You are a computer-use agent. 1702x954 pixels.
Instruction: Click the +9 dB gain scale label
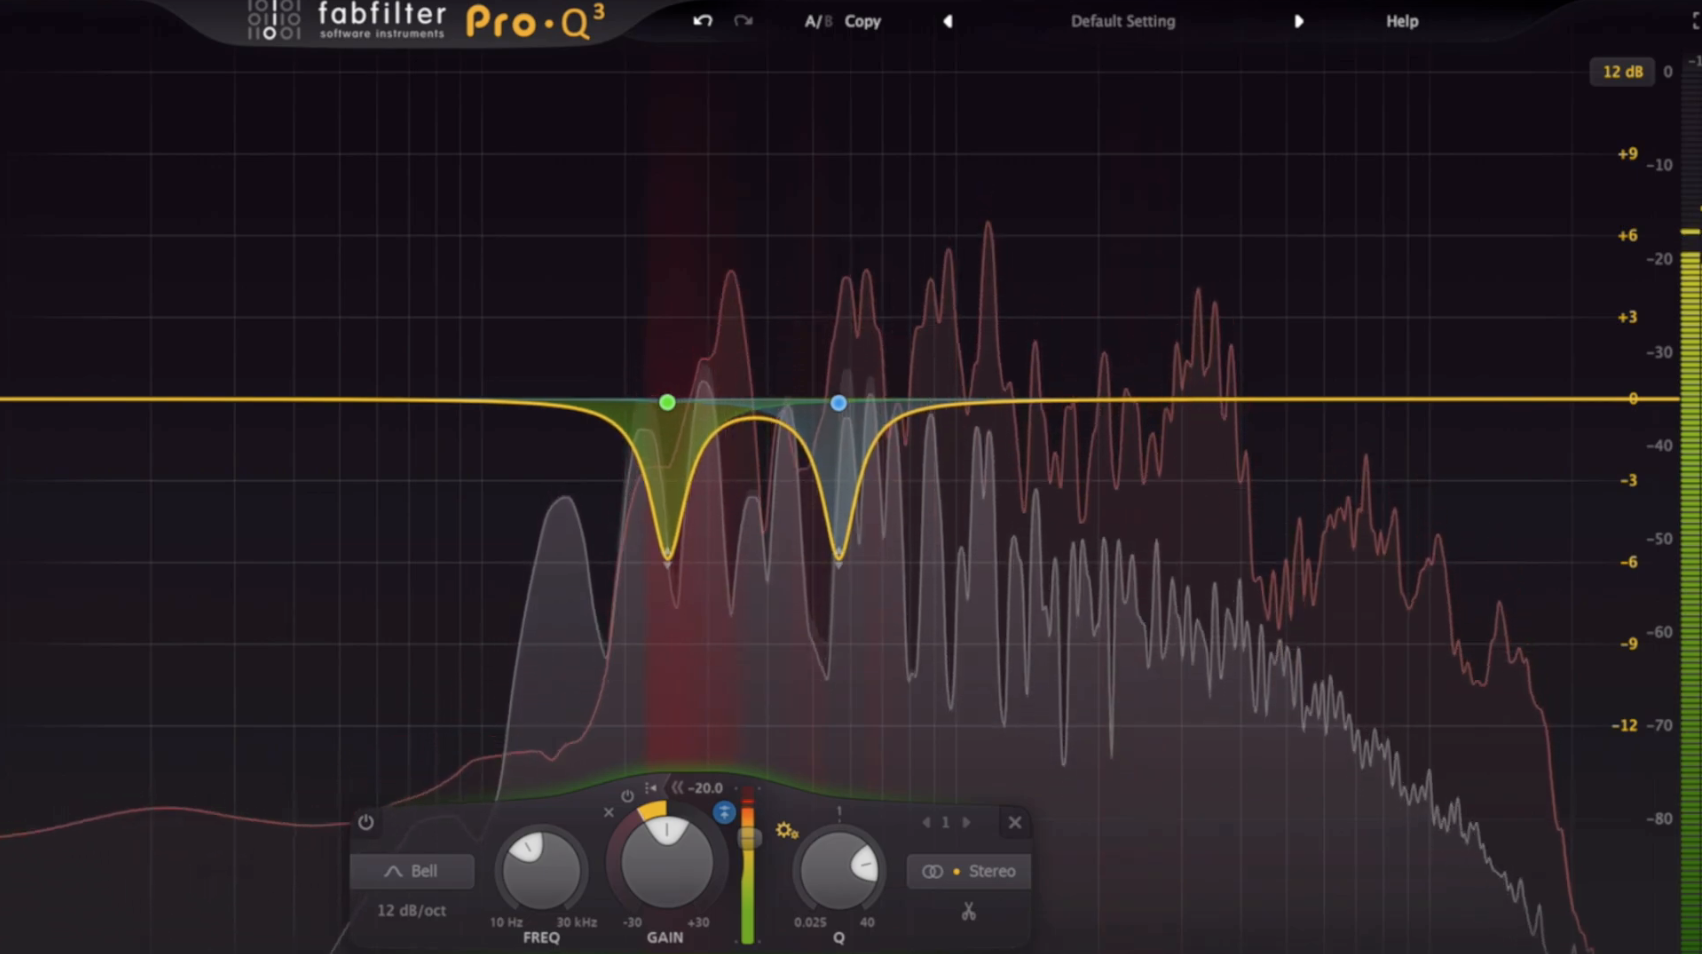(x=1627, y=154)
